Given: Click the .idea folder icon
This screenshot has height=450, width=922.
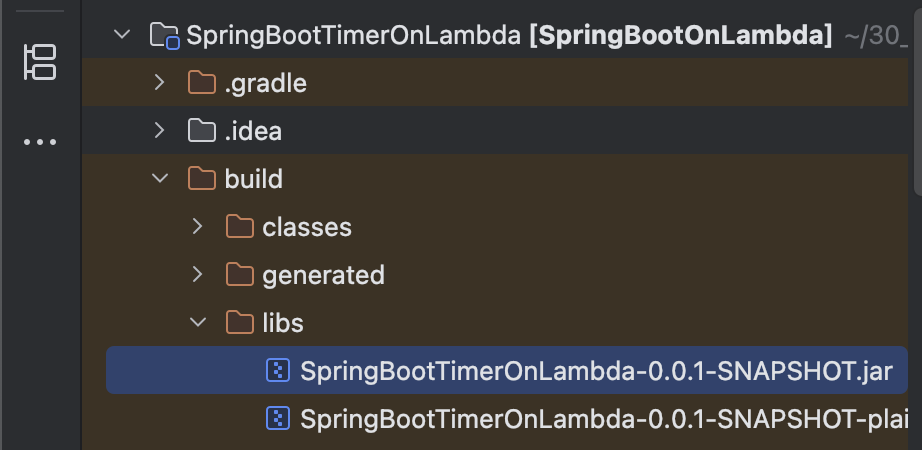Looking at the screenshot, I should point(202,131).
